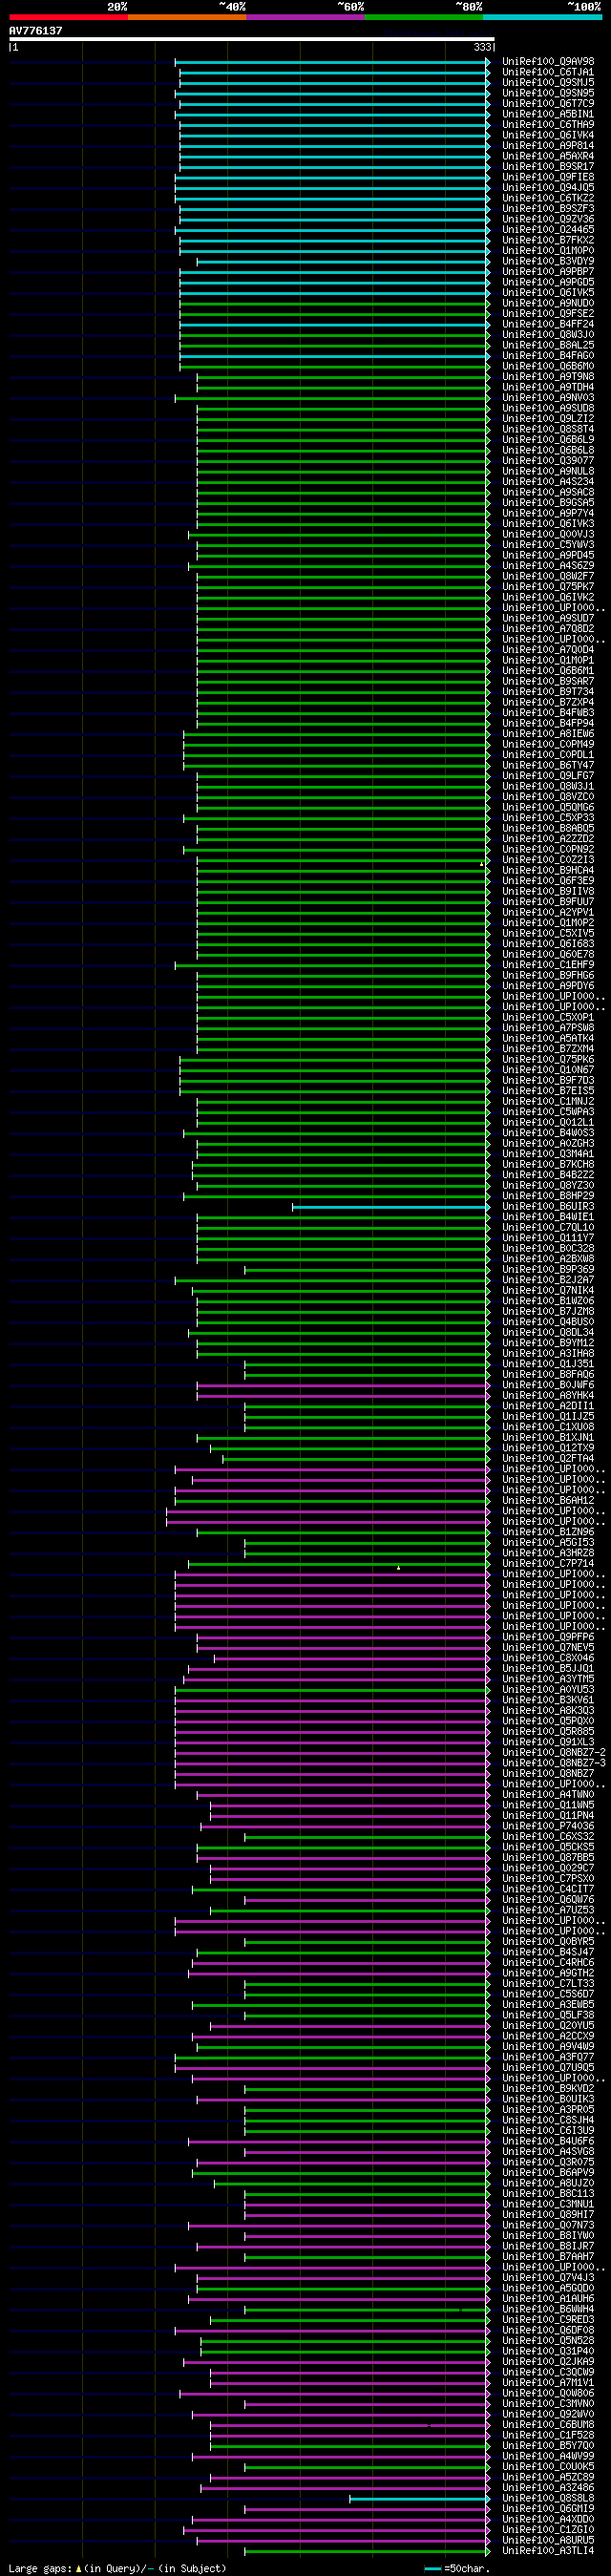The width and height of the screenshot is (611, 2576).
Task: Click the UniRef100_Q6IVK5 entry
Action: (548, 293)
